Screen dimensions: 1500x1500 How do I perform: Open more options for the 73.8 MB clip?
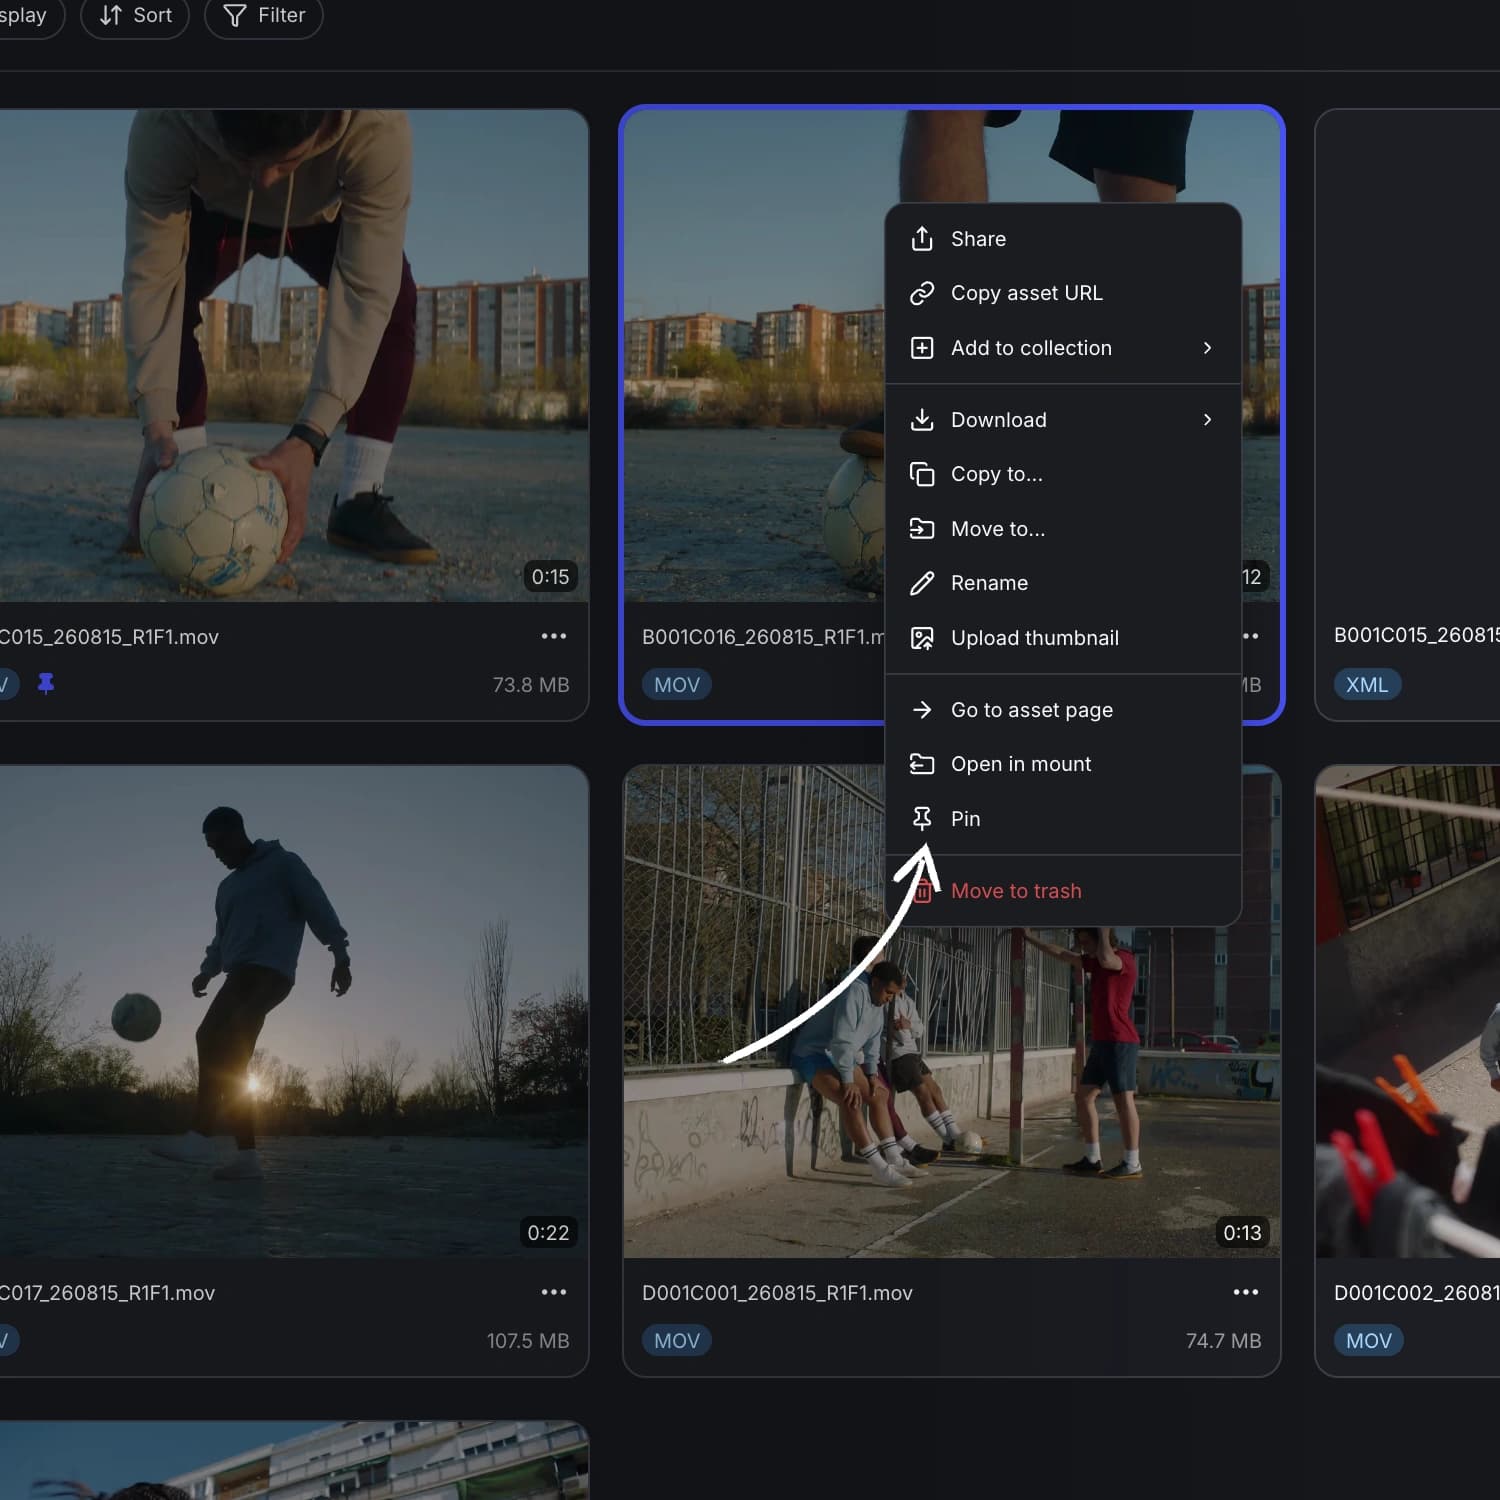(554, 636)
